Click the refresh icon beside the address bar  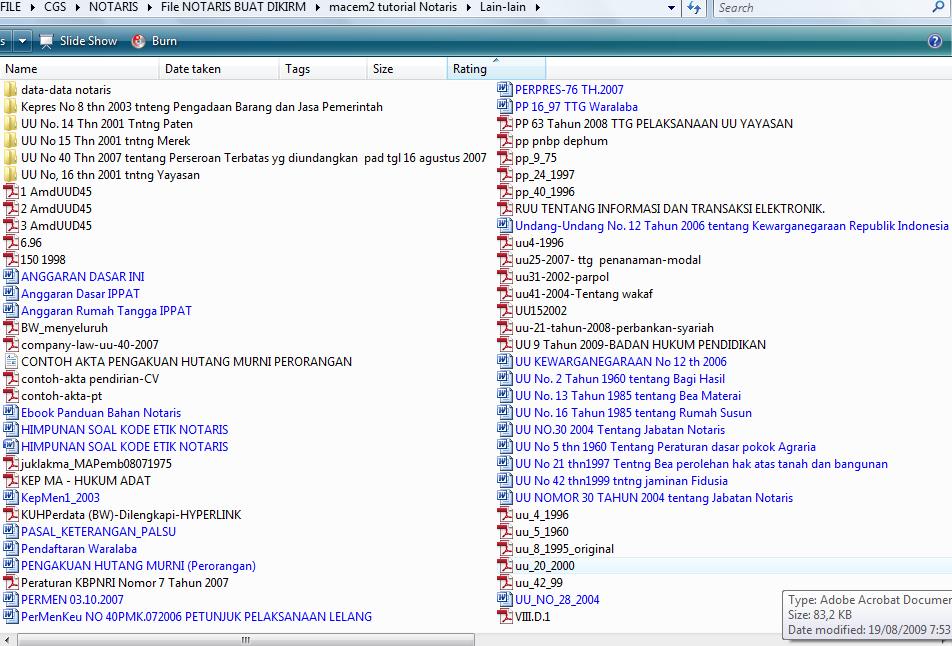[x=693, y=8]
